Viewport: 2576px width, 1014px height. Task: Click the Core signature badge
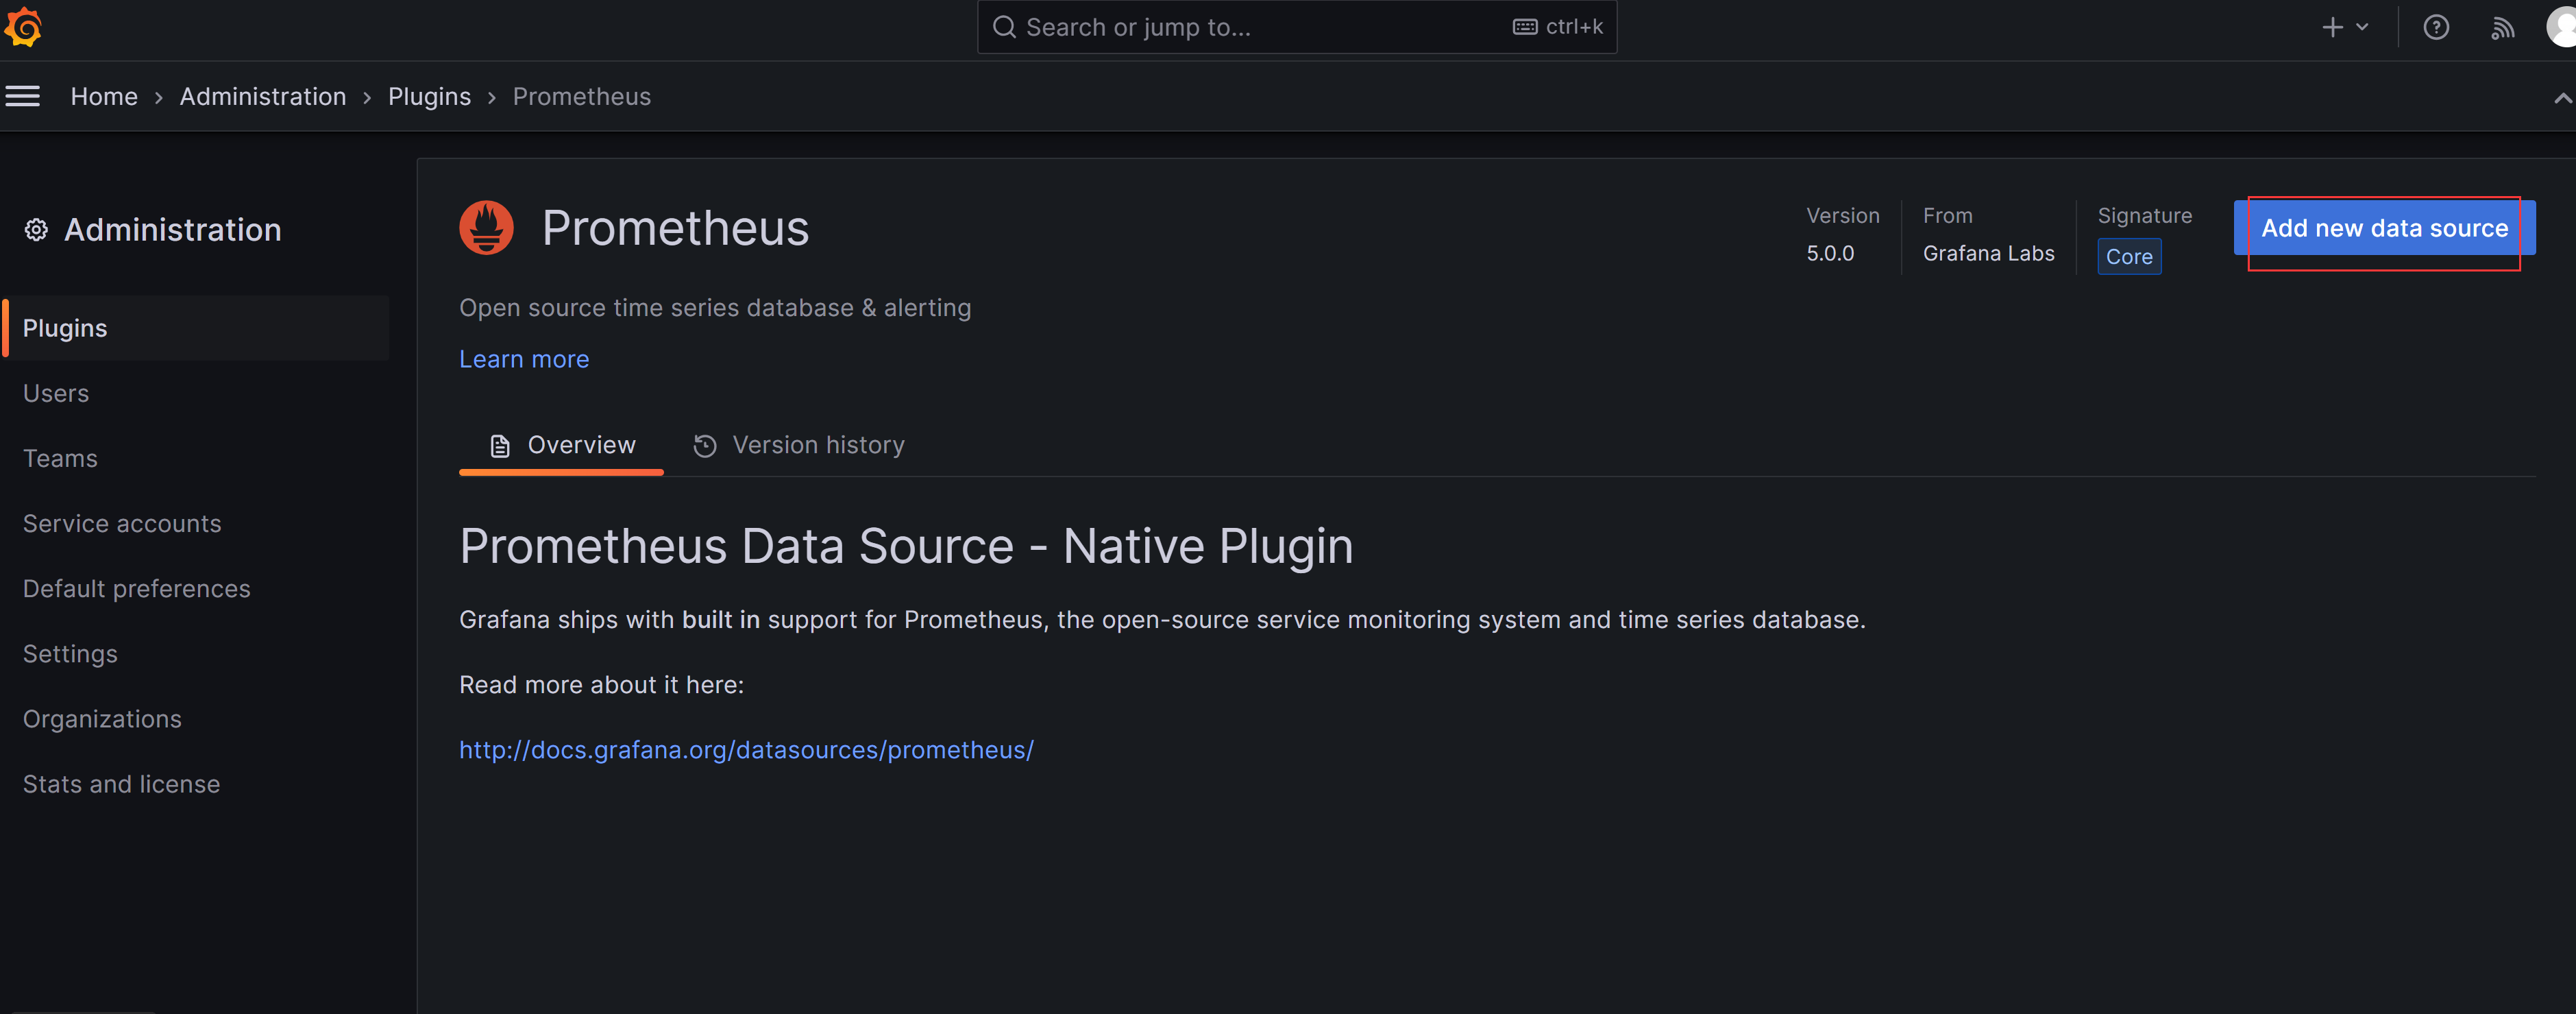click(2129, 256)
